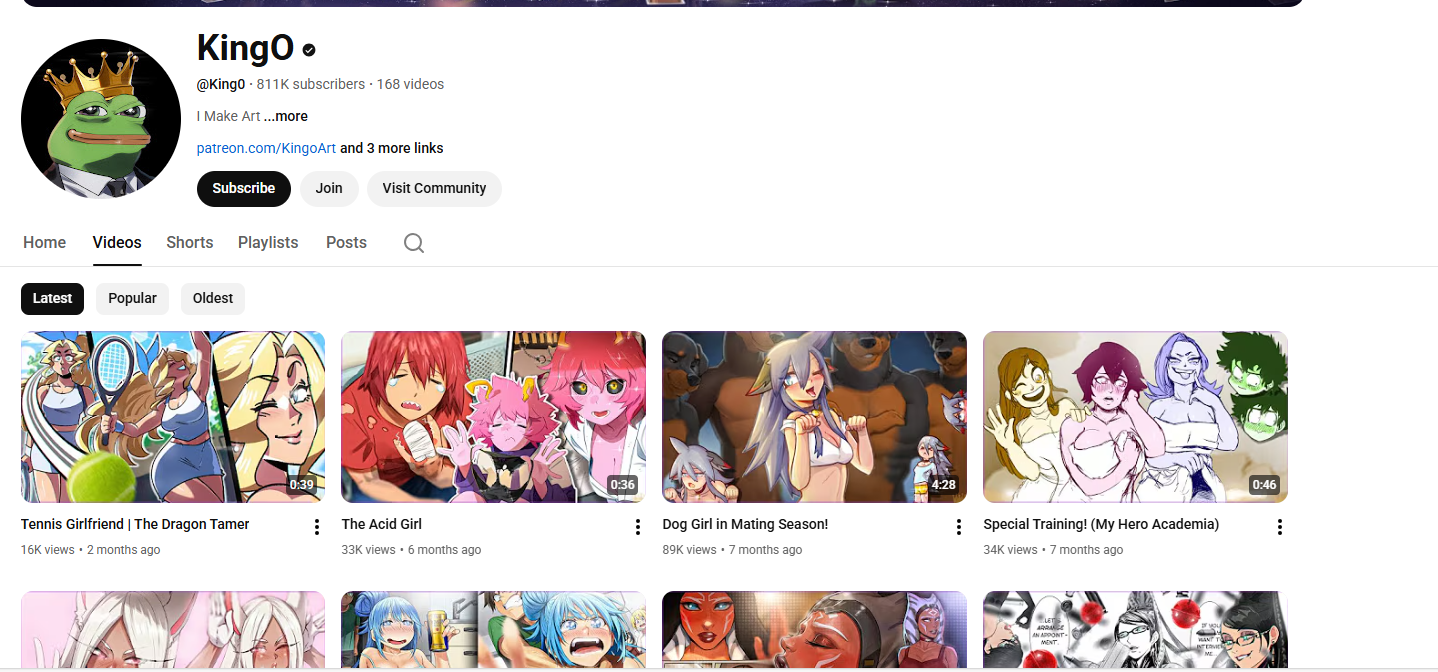Click the Visit Community button
The height and width of the screenshot is (672, 1438).
pyautogui.click(x=434, y=188)
